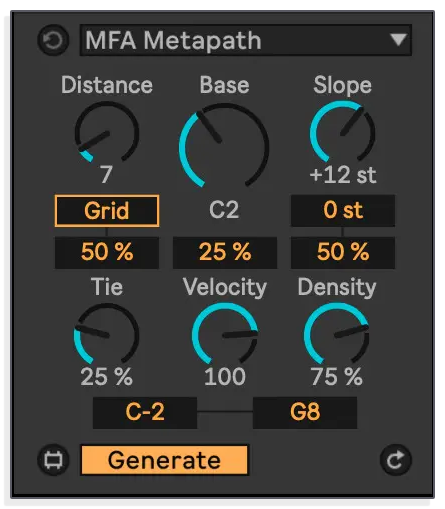Click the Density value 75 %
The image size is (445, 509).
[336, 377]
